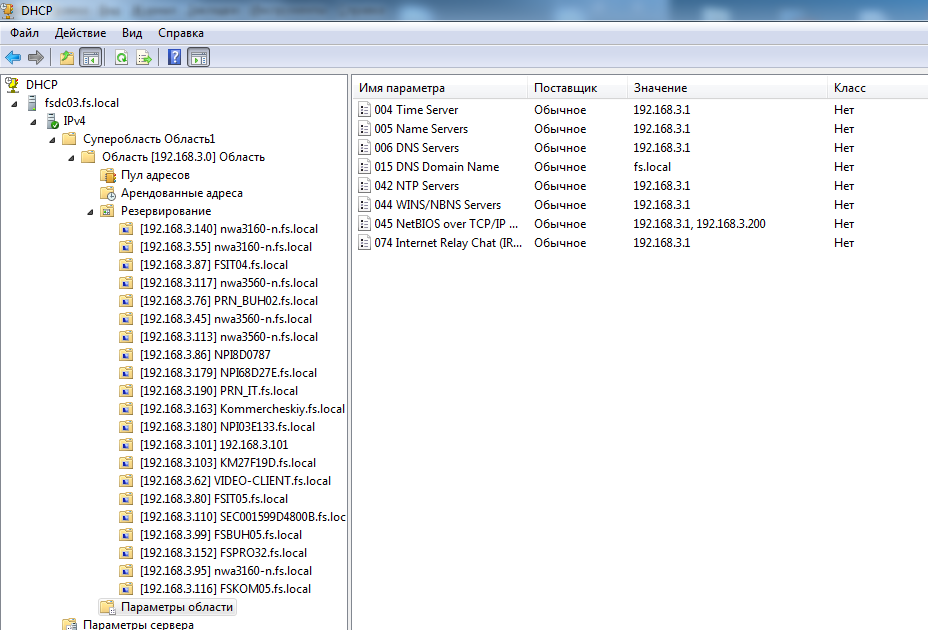Viewport: 928px width, 630px height.
Task: Click the Арендованные адреса icon
Action: coord(108,193)
